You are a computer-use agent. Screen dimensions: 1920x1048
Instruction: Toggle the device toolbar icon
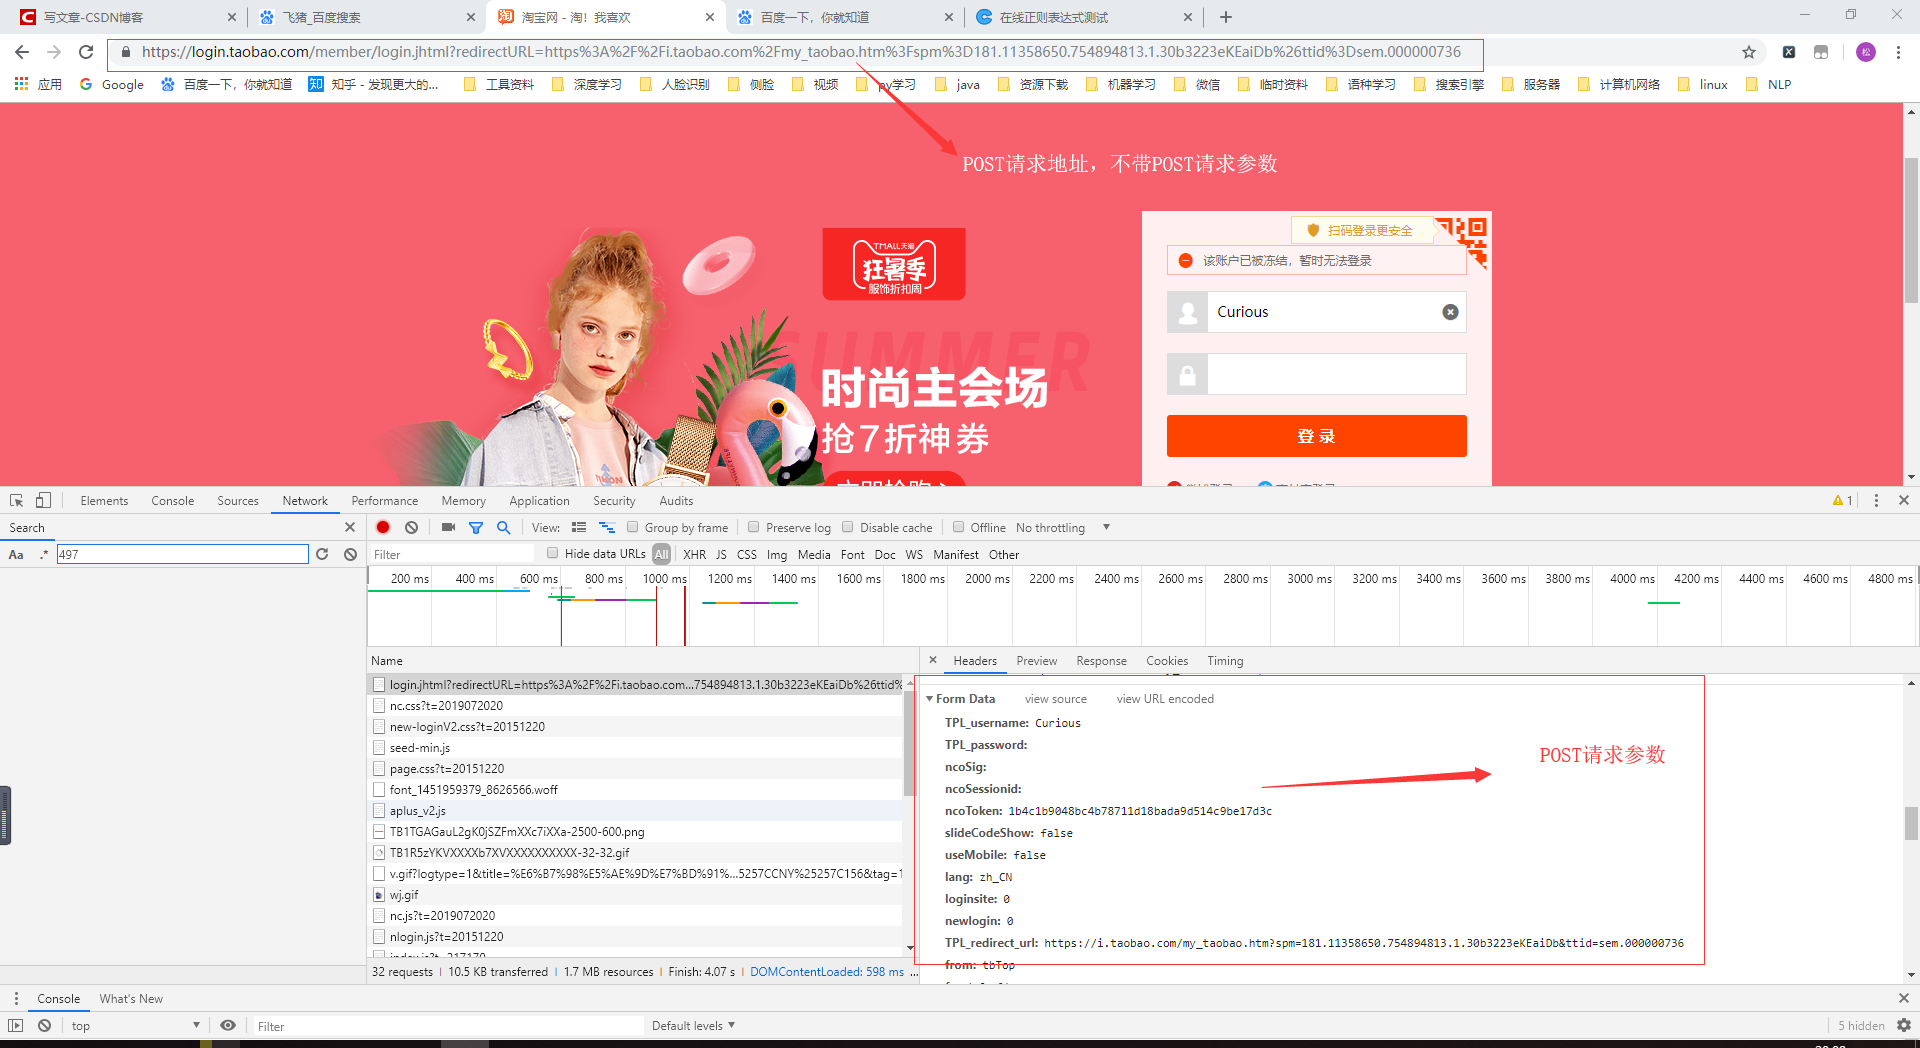click(x=41, y=499)
